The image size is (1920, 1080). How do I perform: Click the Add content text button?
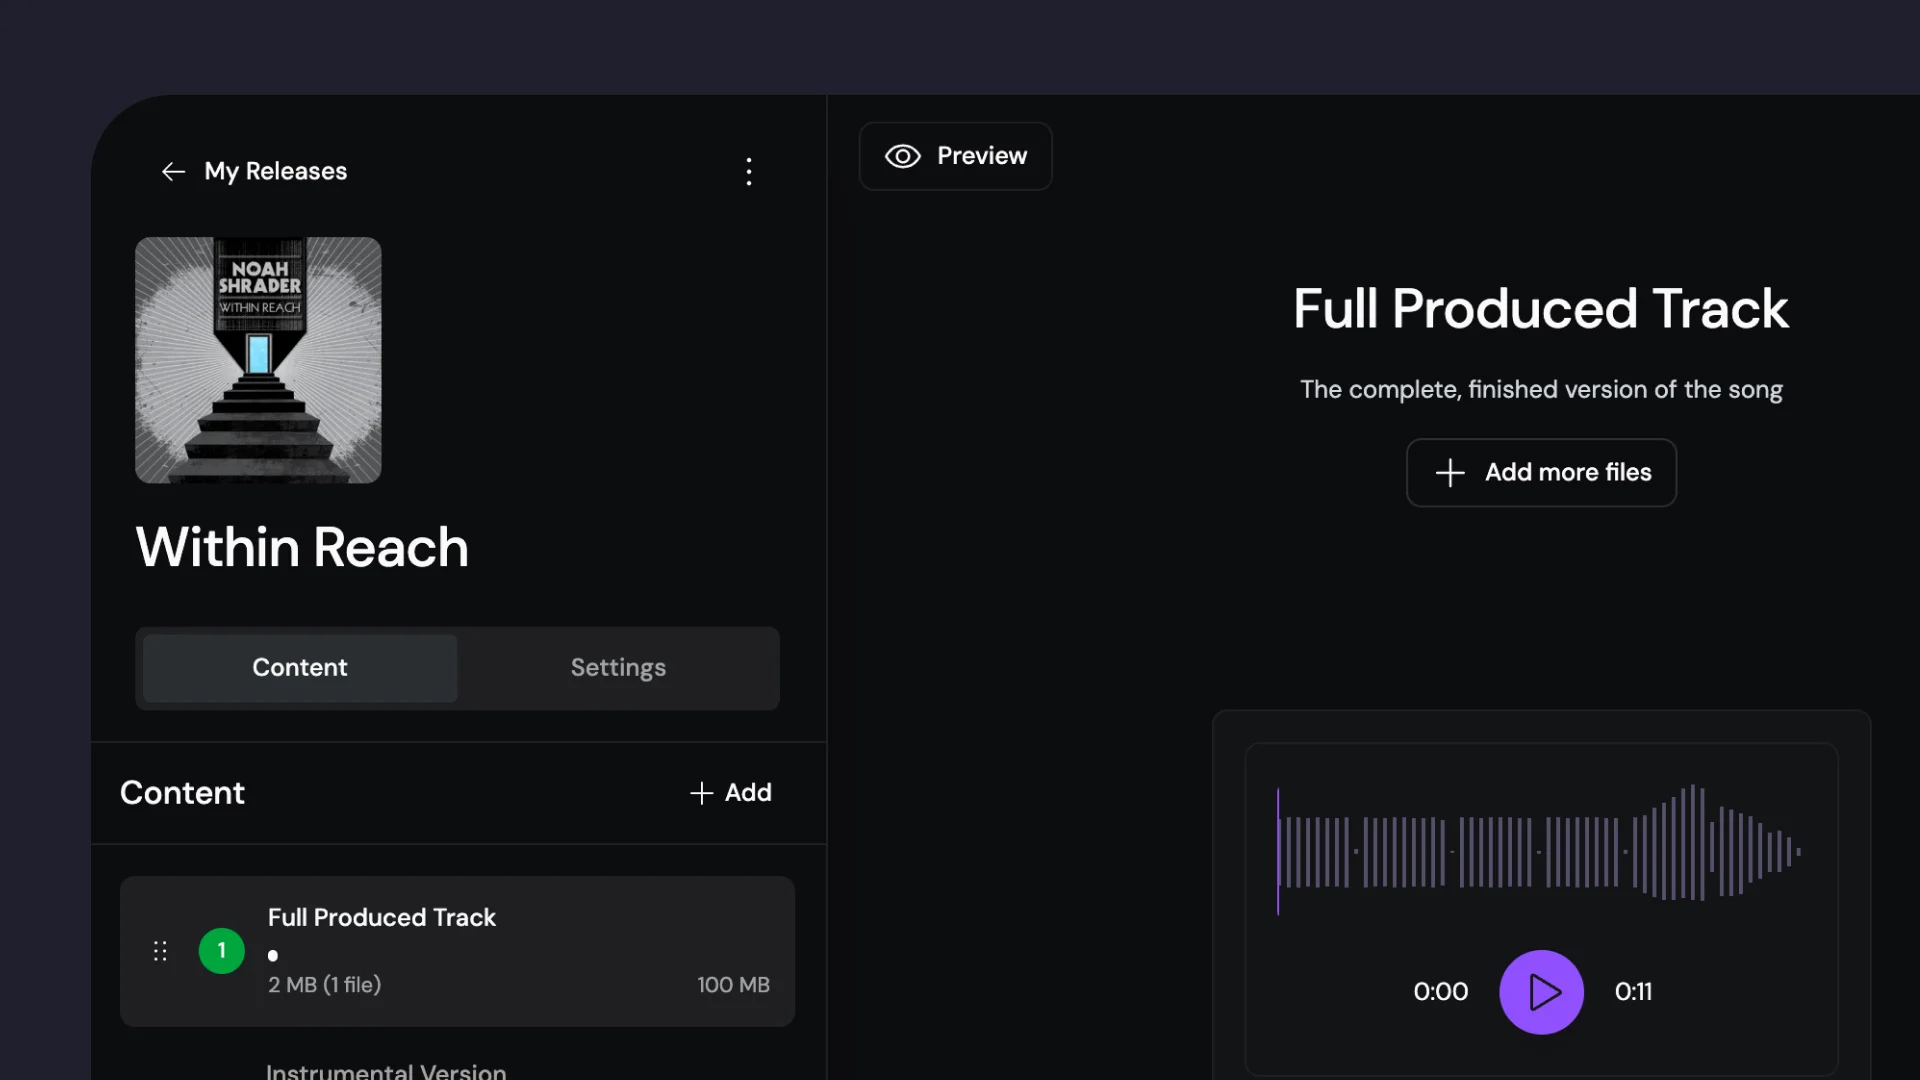748,793
